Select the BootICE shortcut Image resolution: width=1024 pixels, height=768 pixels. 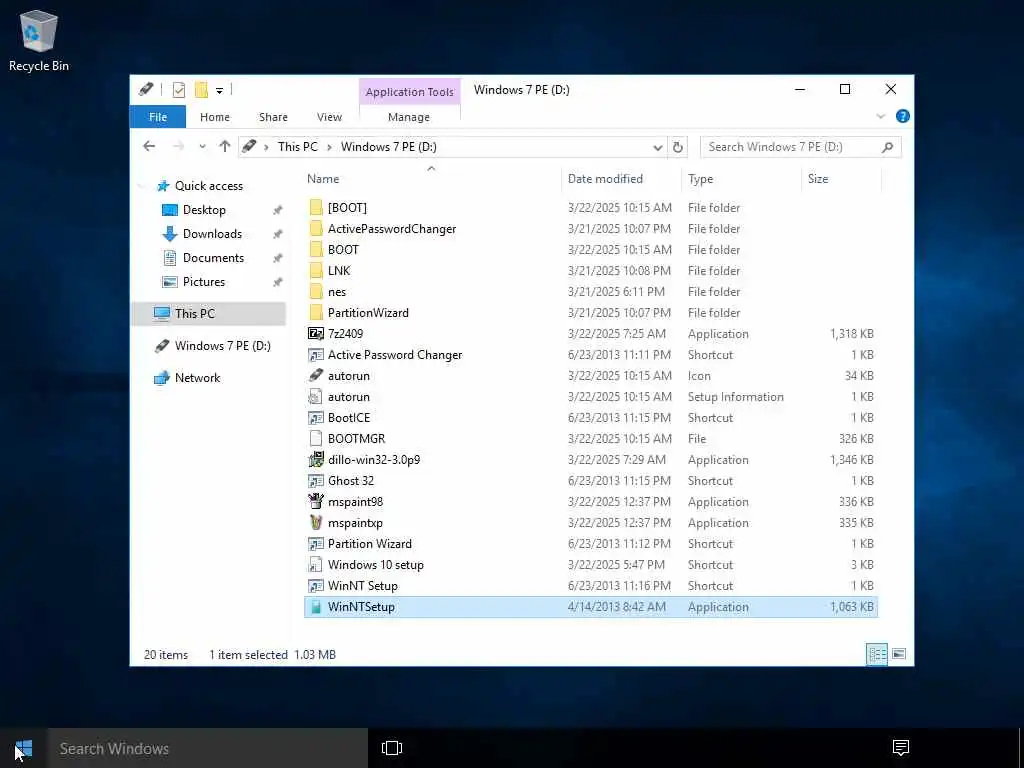(x=349, y=418)
